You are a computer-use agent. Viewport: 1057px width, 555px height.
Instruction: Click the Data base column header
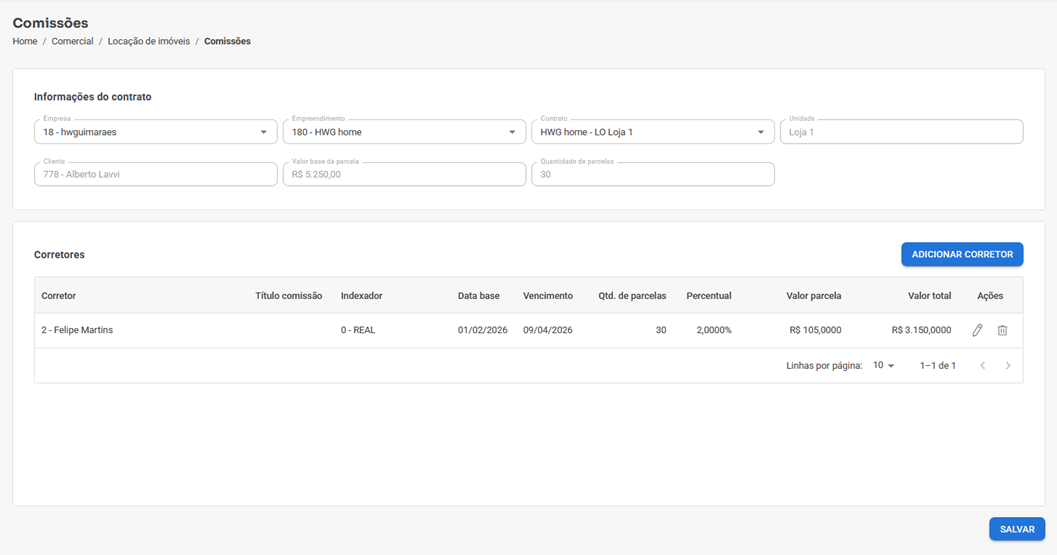[x=479, y=295]
